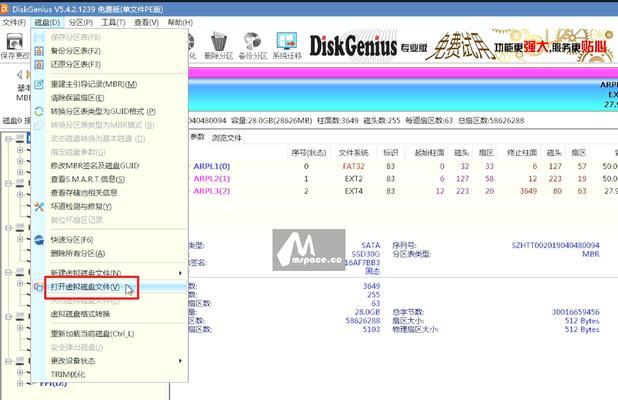Open the 工具(T) menu

113,22
